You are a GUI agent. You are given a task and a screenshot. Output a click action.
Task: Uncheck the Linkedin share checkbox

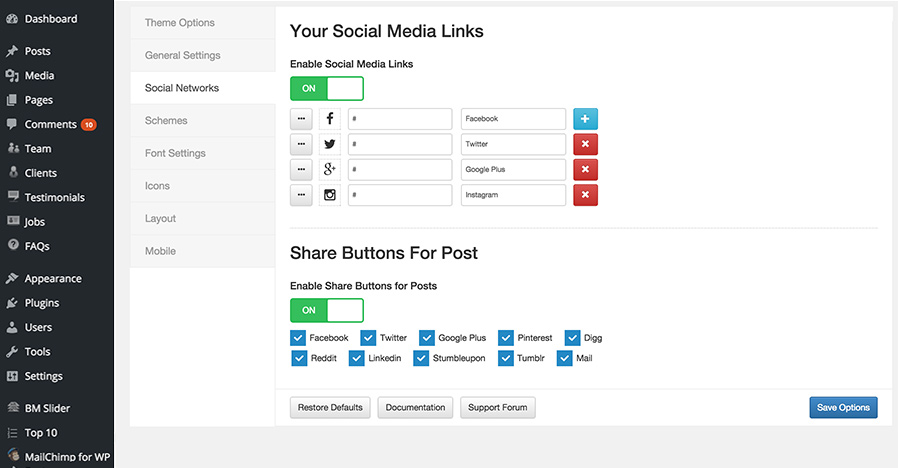click(x=357, y=359)
